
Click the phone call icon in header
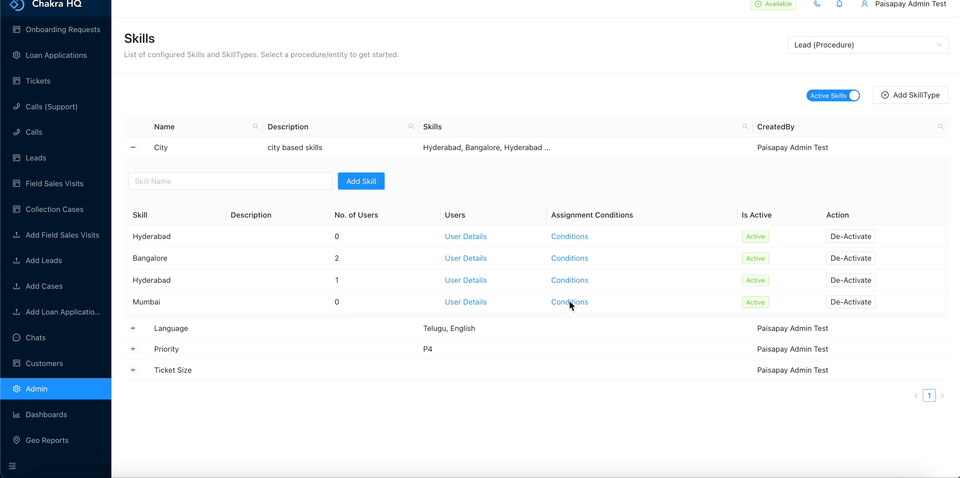tap(817, 4)
